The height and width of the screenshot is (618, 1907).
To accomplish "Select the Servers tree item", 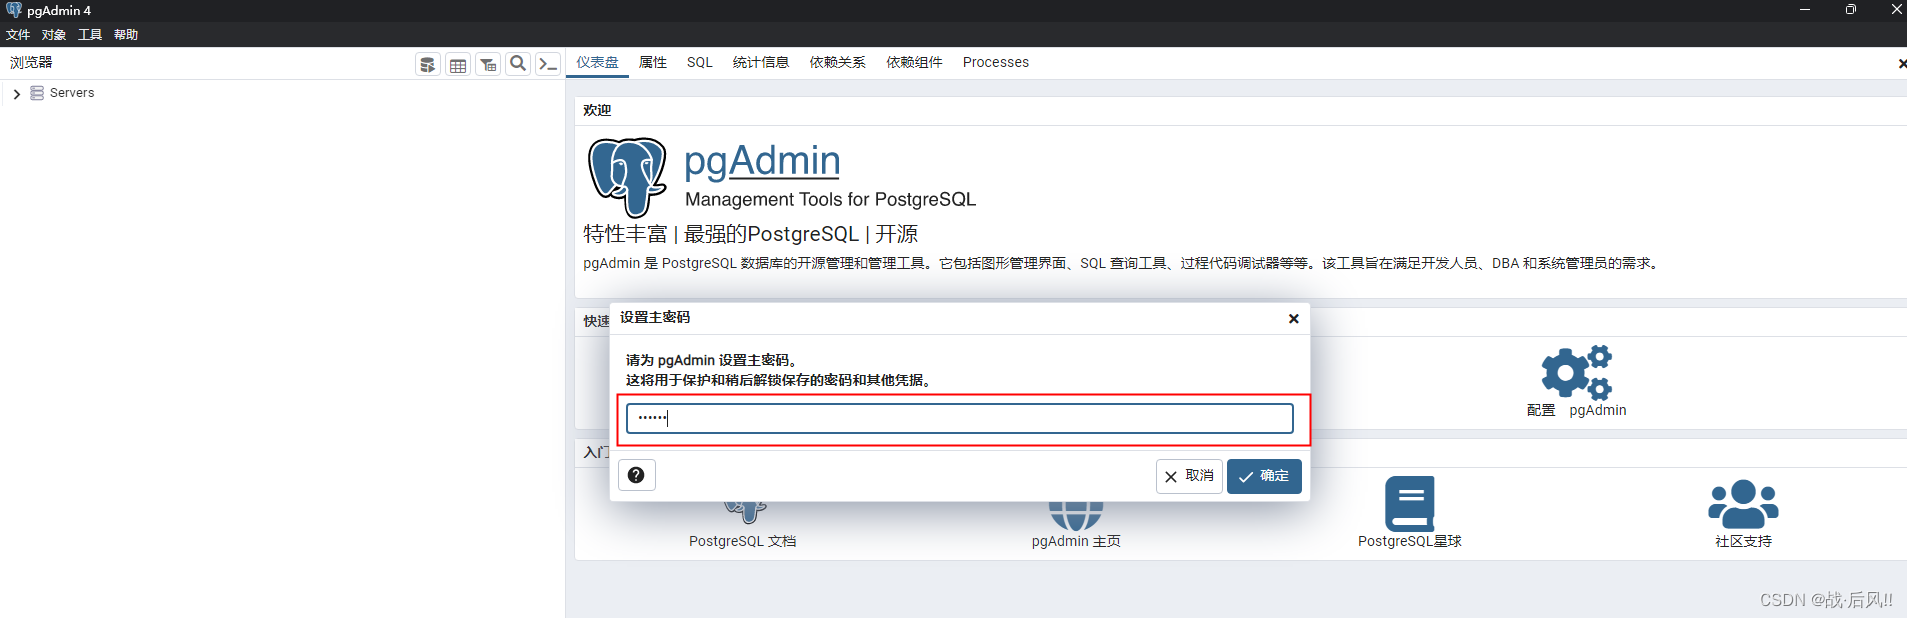I will 72,93.
